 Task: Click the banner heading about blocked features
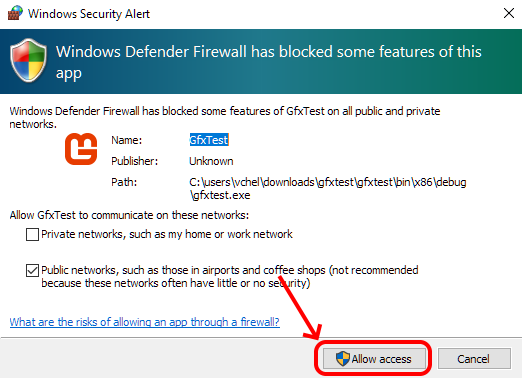[x=269, y=62]
